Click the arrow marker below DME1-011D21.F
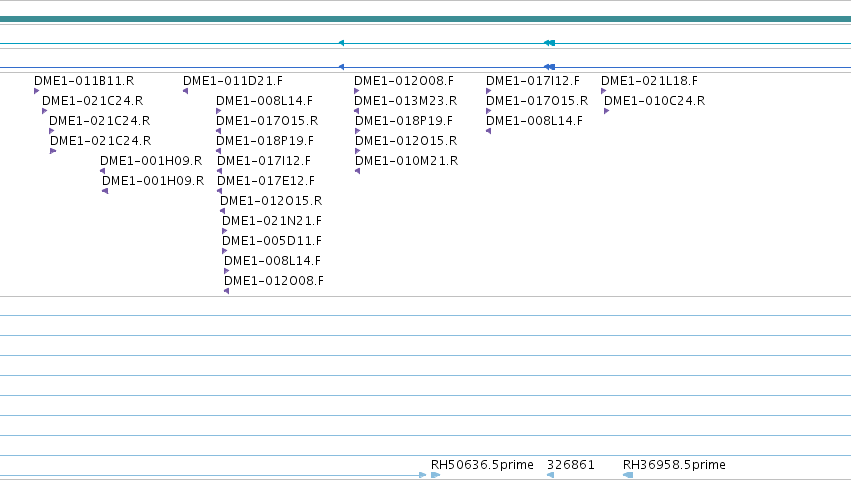The width and height of the screenshot is (851, 480). click(x=186, y=91)
